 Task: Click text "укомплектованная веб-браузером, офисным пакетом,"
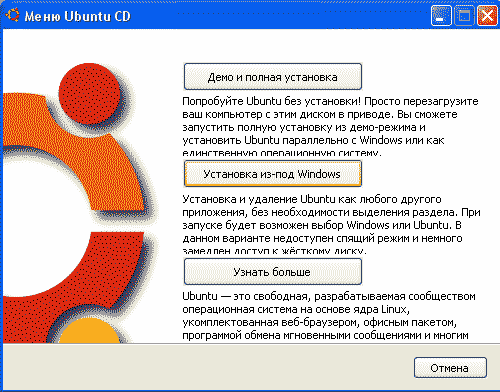pos(319,322)
